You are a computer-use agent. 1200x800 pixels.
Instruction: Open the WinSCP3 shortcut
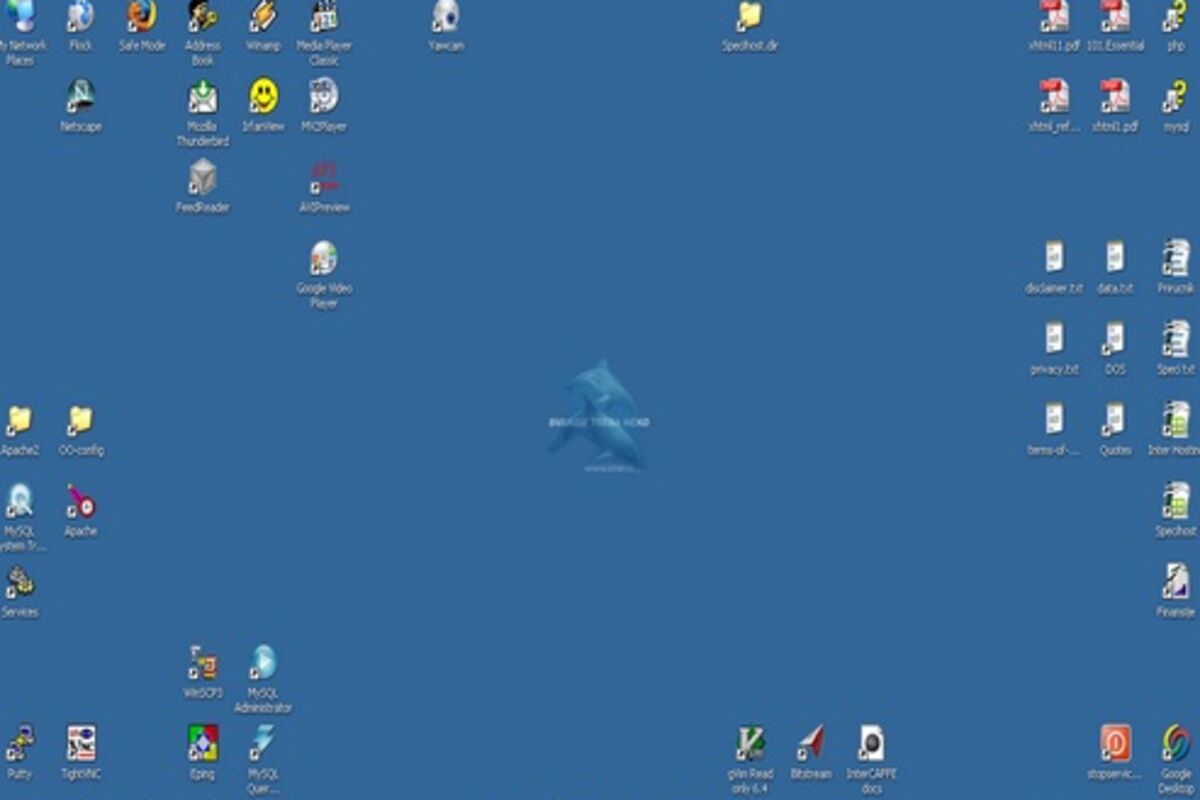click(x=203, y=663)
